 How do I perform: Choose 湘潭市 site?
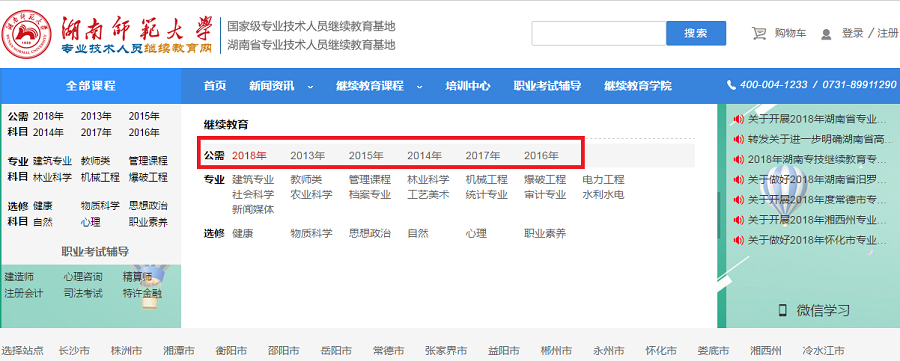[179, 351]
